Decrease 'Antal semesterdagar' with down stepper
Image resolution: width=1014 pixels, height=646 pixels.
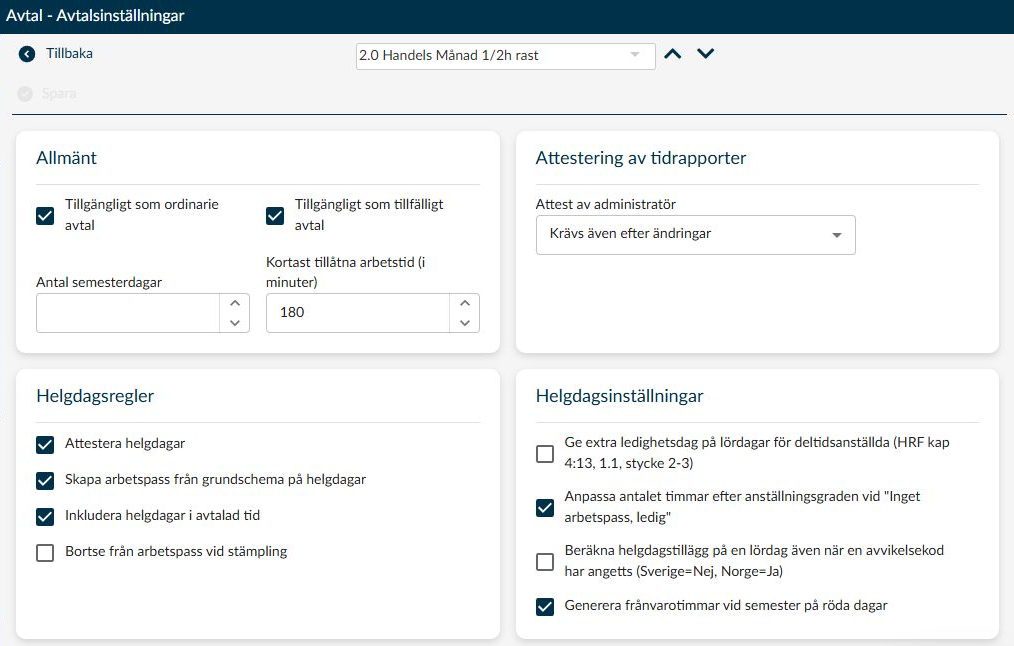[x=235, y=323]
